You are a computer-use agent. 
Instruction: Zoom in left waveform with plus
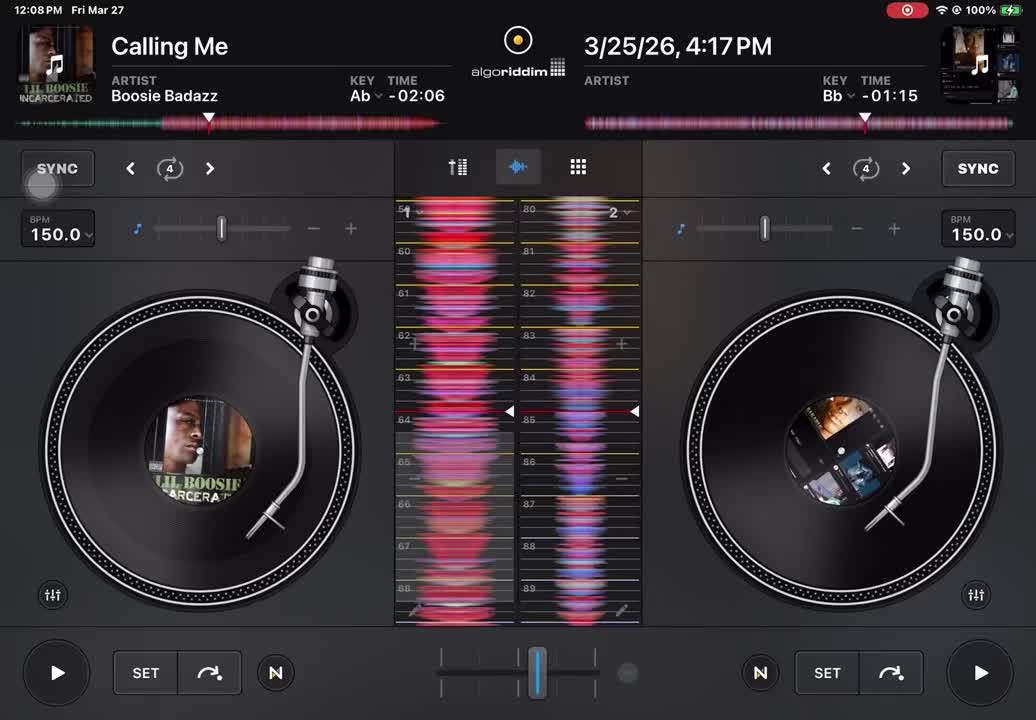pos(414,344)
